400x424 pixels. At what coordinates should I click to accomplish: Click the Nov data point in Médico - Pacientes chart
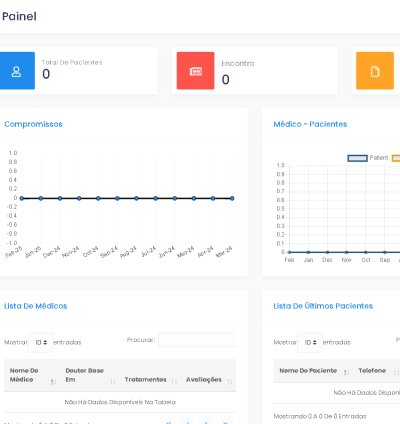coord(347,252)
